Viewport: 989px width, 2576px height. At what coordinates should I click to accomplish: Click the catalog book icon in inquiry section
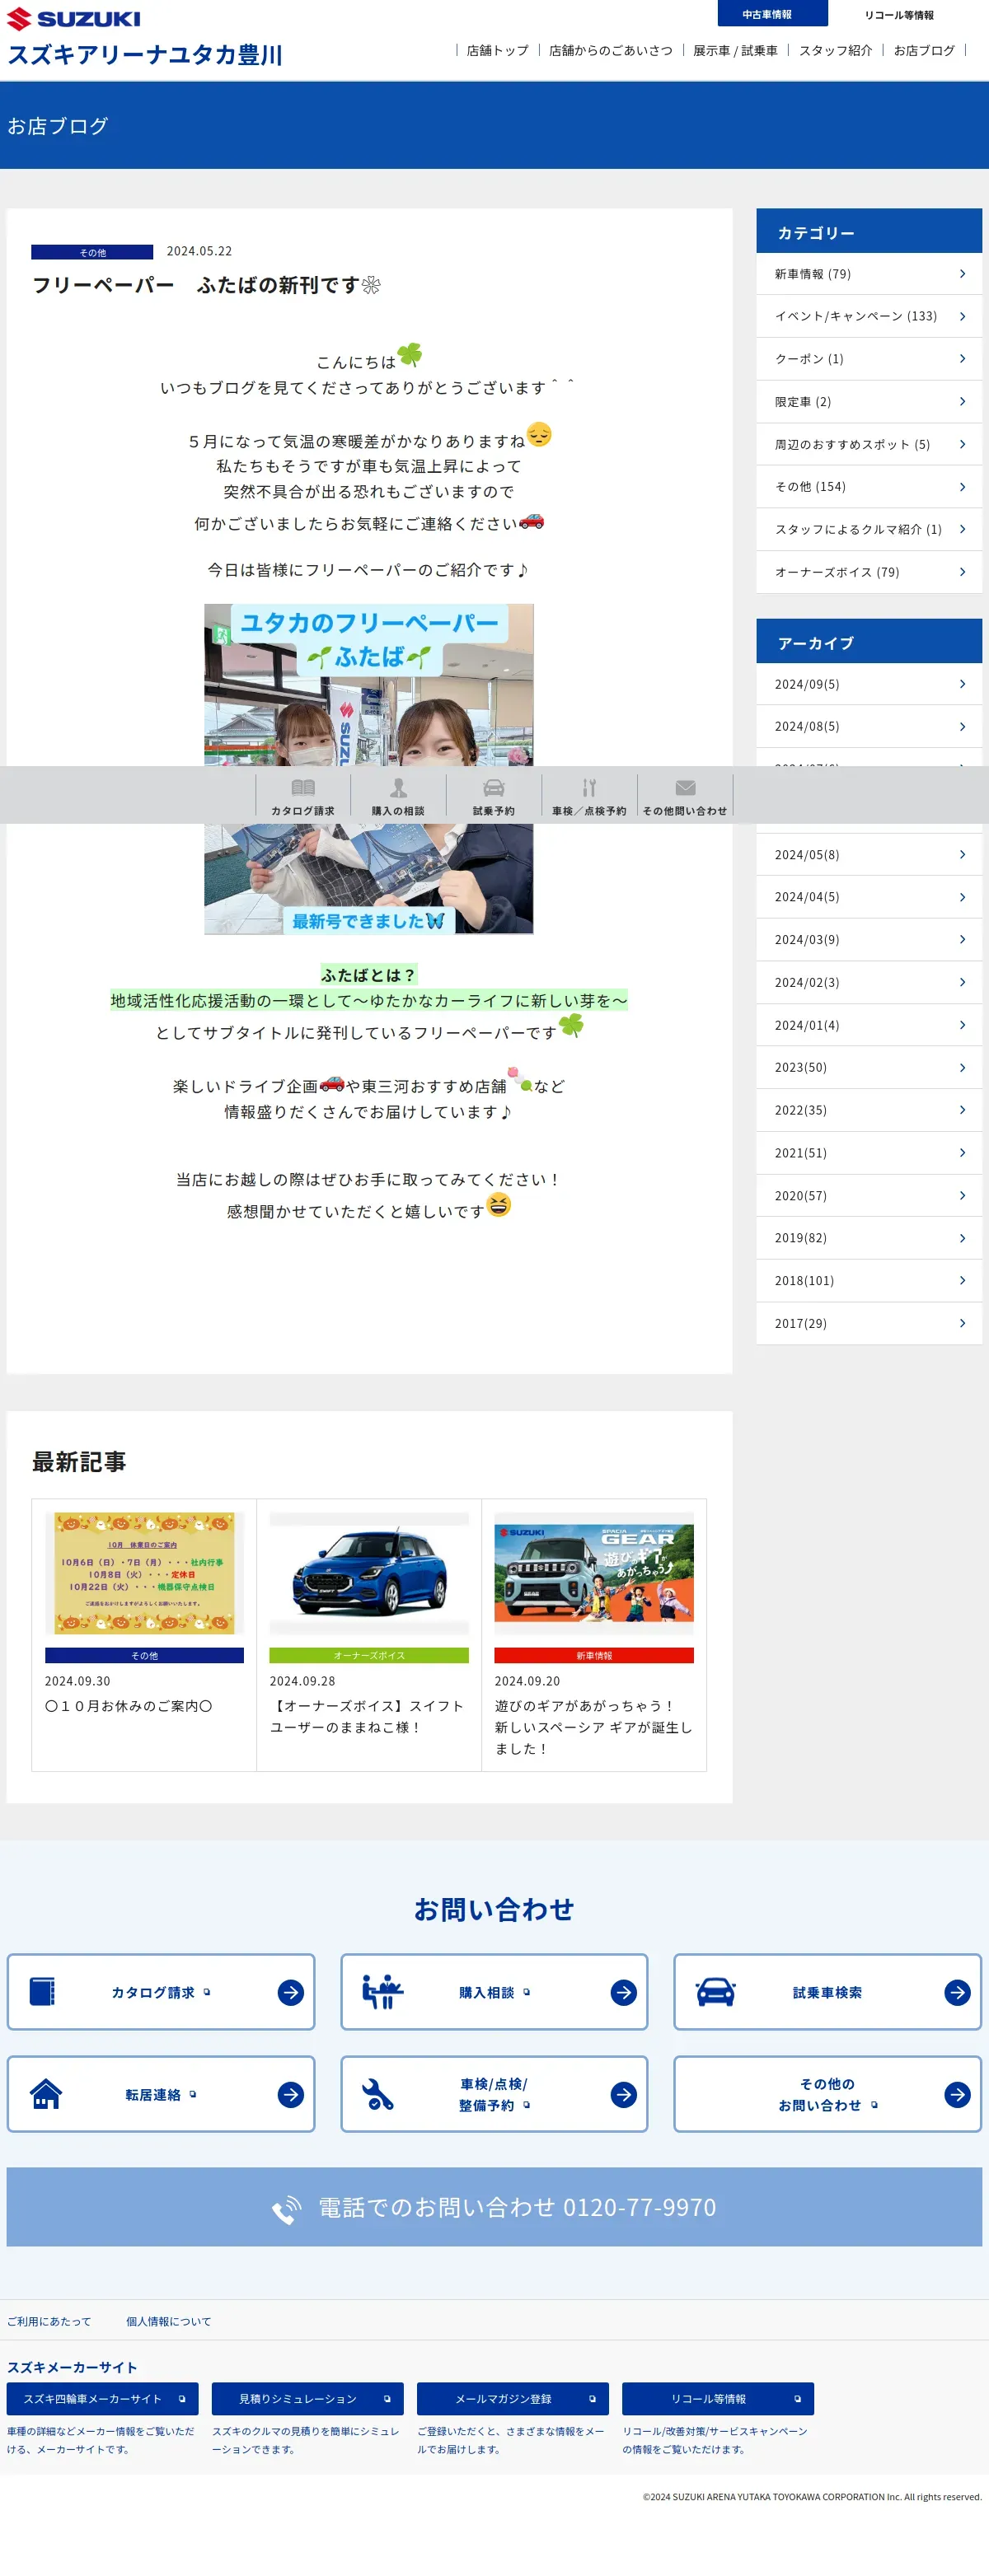[42, 1992]
